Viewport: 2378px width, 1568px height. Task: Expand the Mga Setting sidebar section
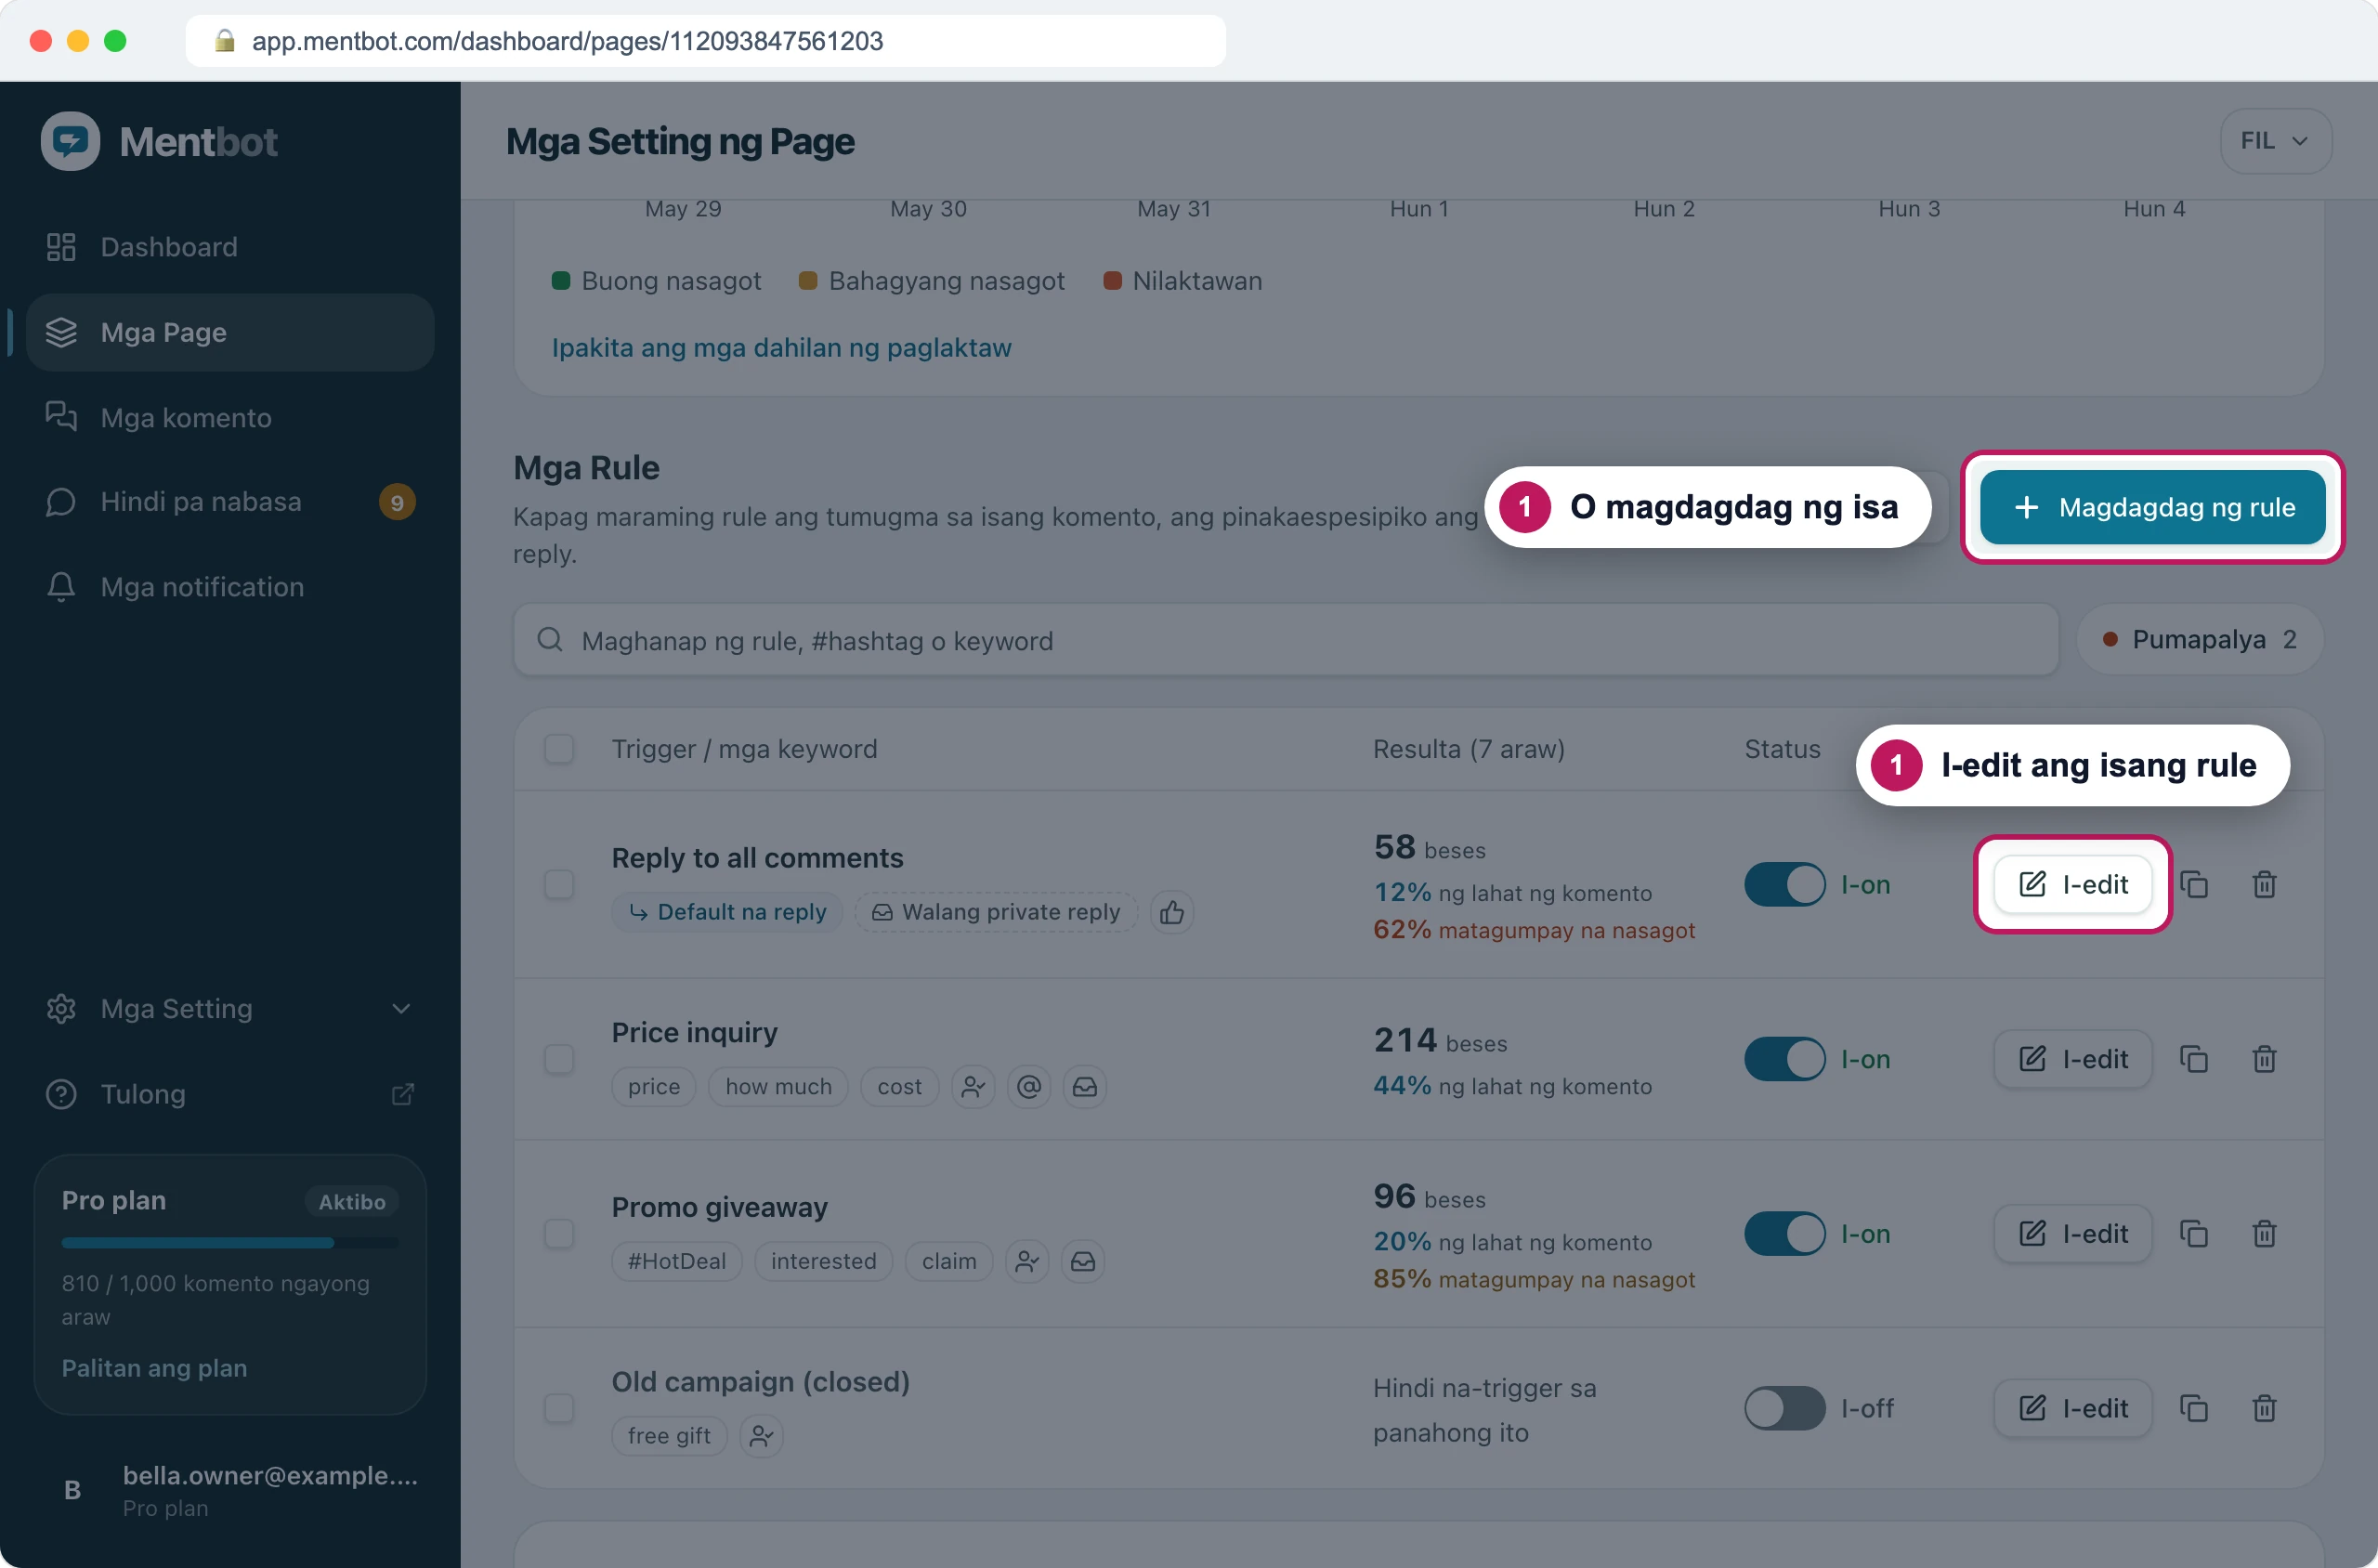pos(230,1009)
